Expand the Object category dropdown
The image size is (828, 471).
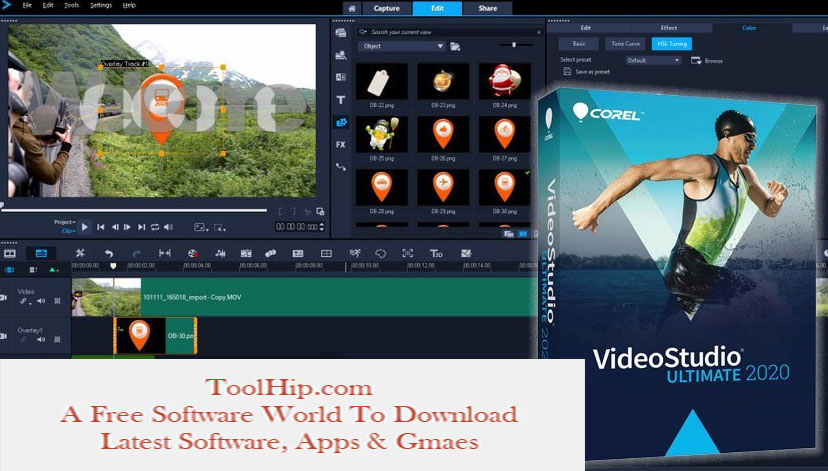[x=401, y=46]
